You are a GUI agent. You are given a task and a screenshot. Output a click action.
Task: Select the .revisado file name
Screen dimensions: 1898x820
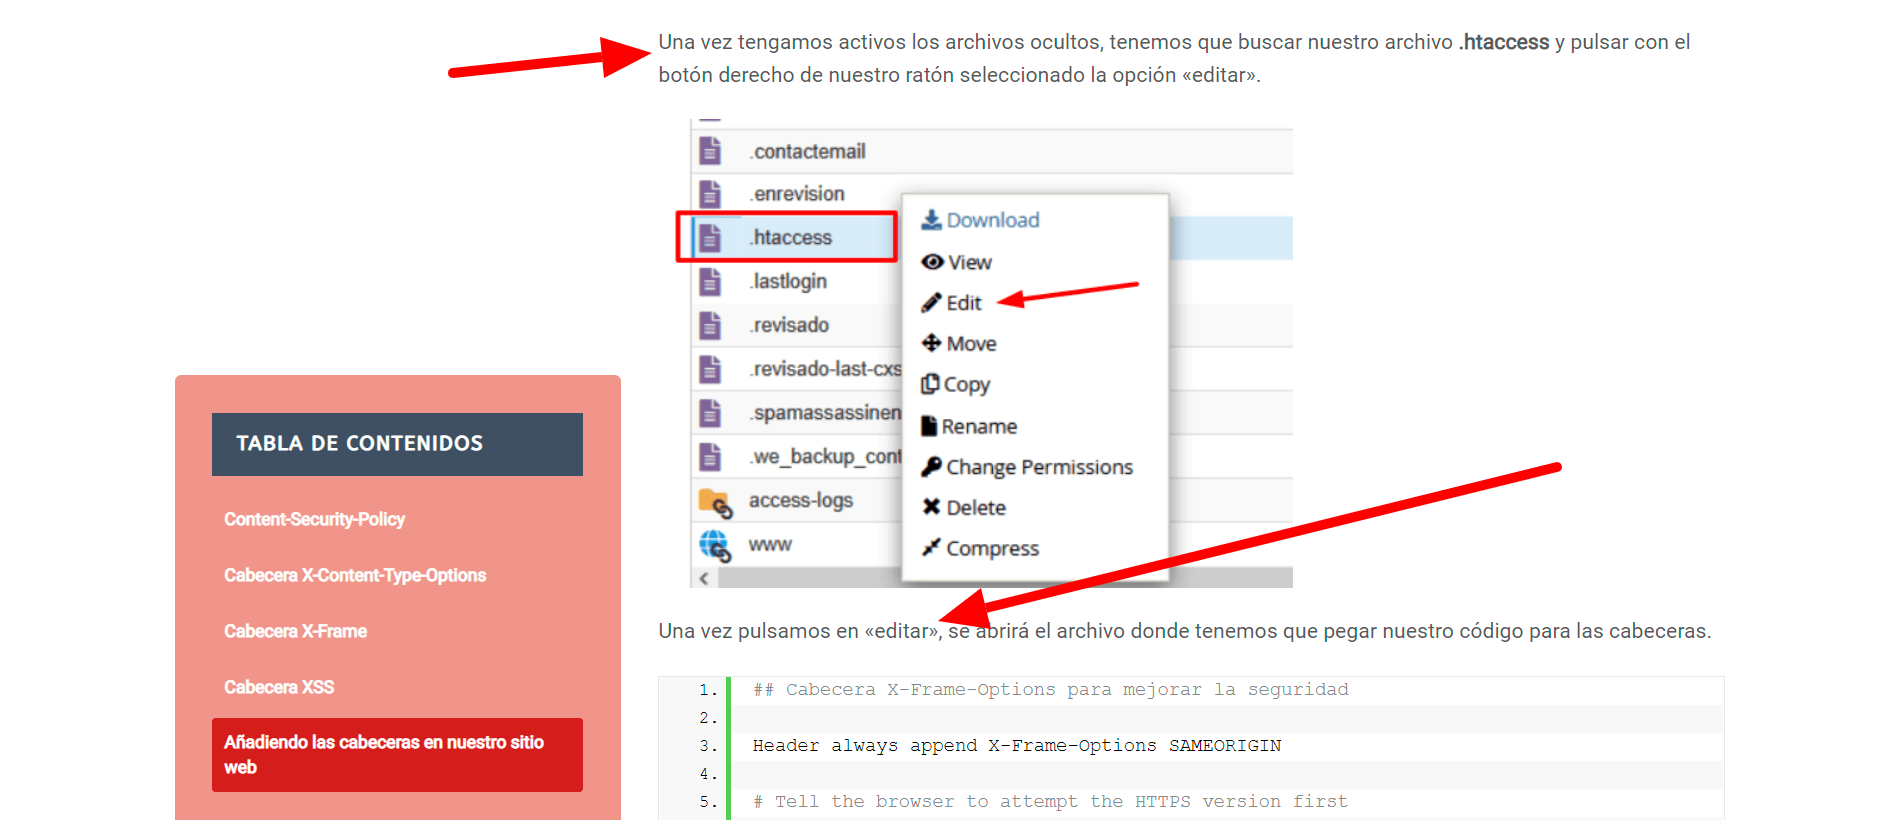click(x=789, y=326)
